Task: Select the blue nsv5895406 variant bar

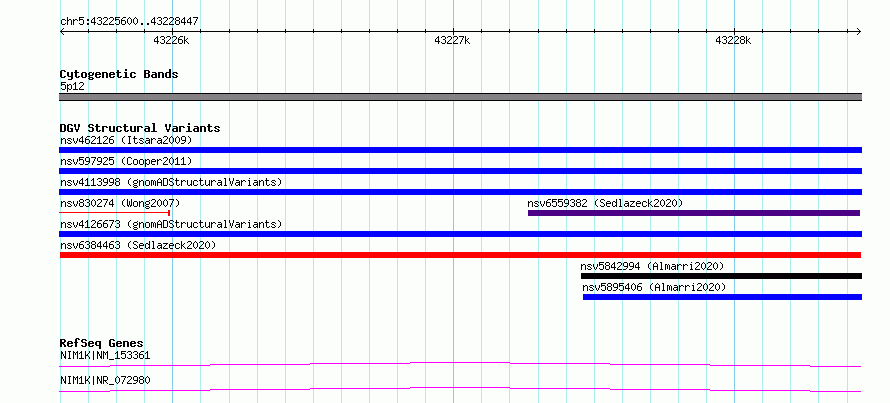Action: 723,297
